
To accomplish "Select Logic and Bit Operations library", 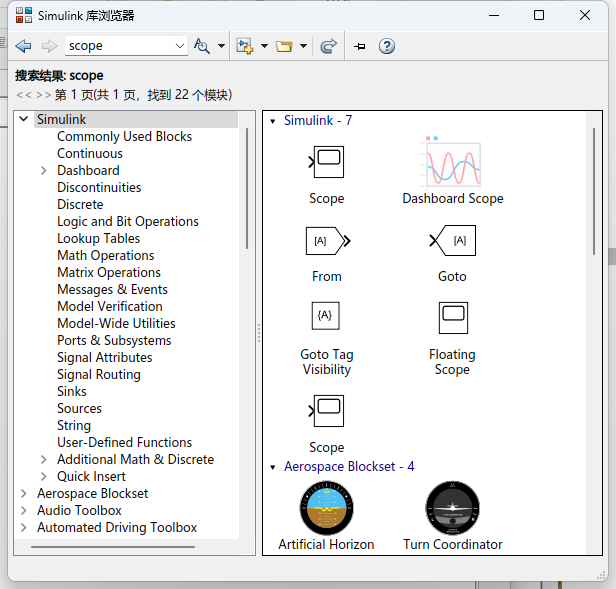I will pos(128,221).
